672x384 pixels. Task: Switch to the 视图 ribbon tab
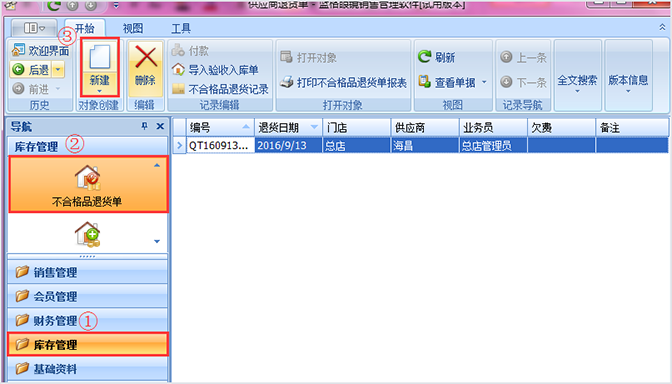pos(133,28)
